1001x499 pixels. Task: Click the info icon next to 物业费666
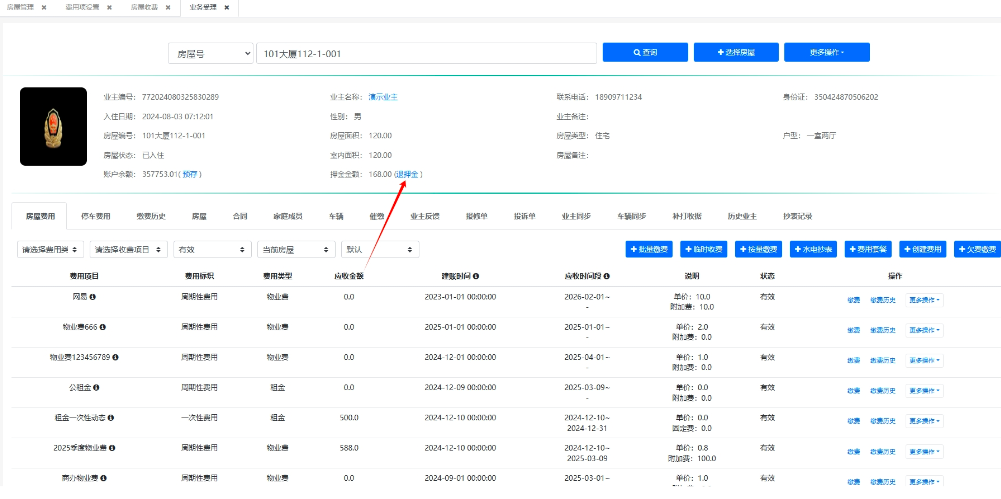102,327
